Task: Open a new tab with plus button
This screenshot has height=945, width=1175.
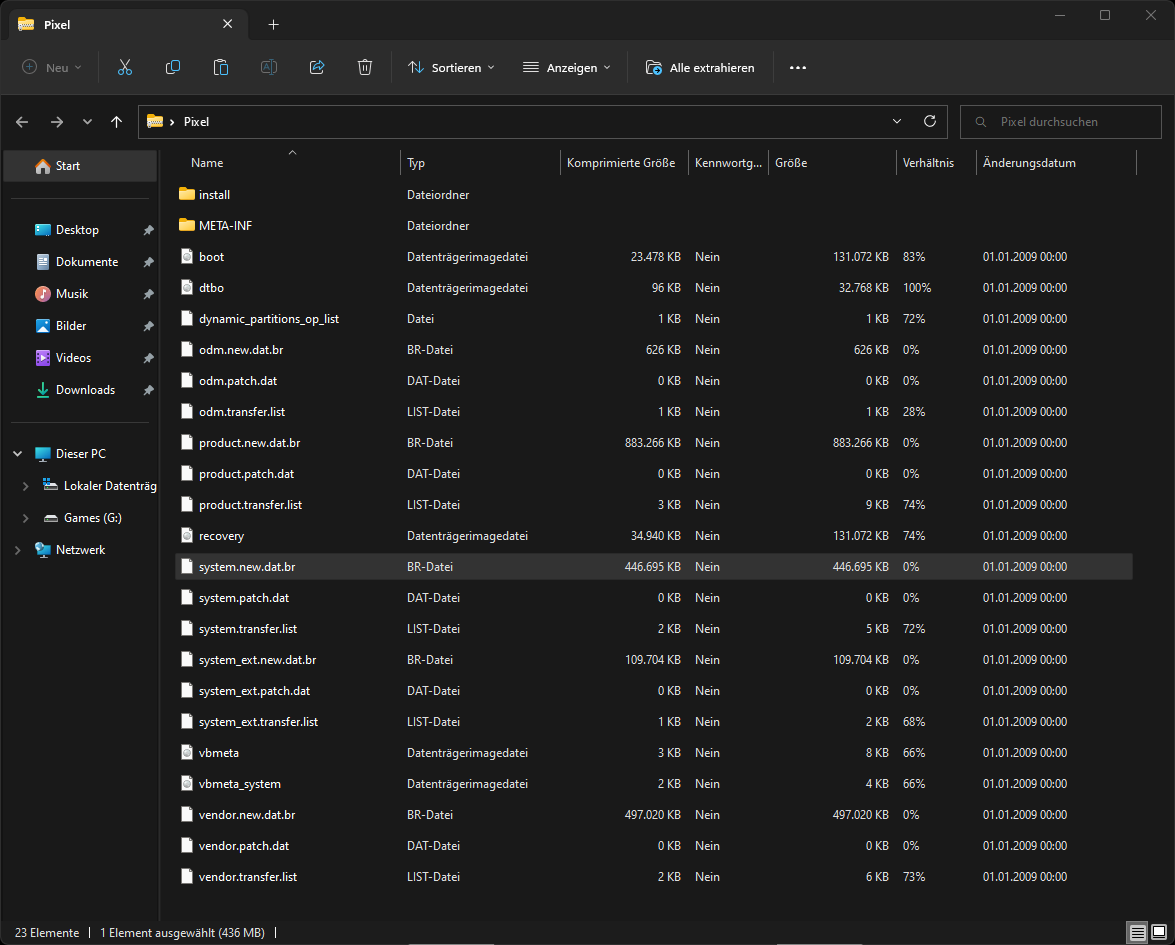Action: coord(273,25)
